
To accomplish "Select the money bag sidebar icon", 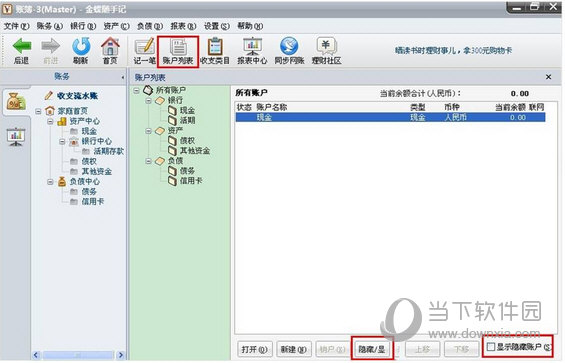I will [x=16, y=102].
